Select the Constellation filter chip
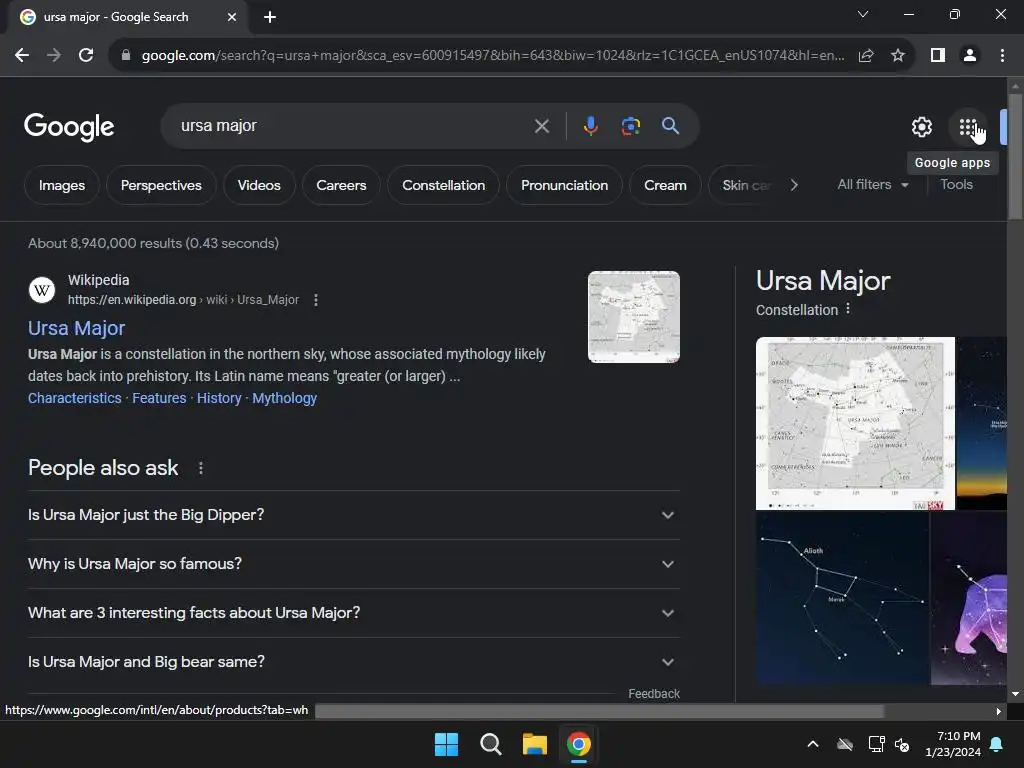1024x768 pixels. click(443, 185)
